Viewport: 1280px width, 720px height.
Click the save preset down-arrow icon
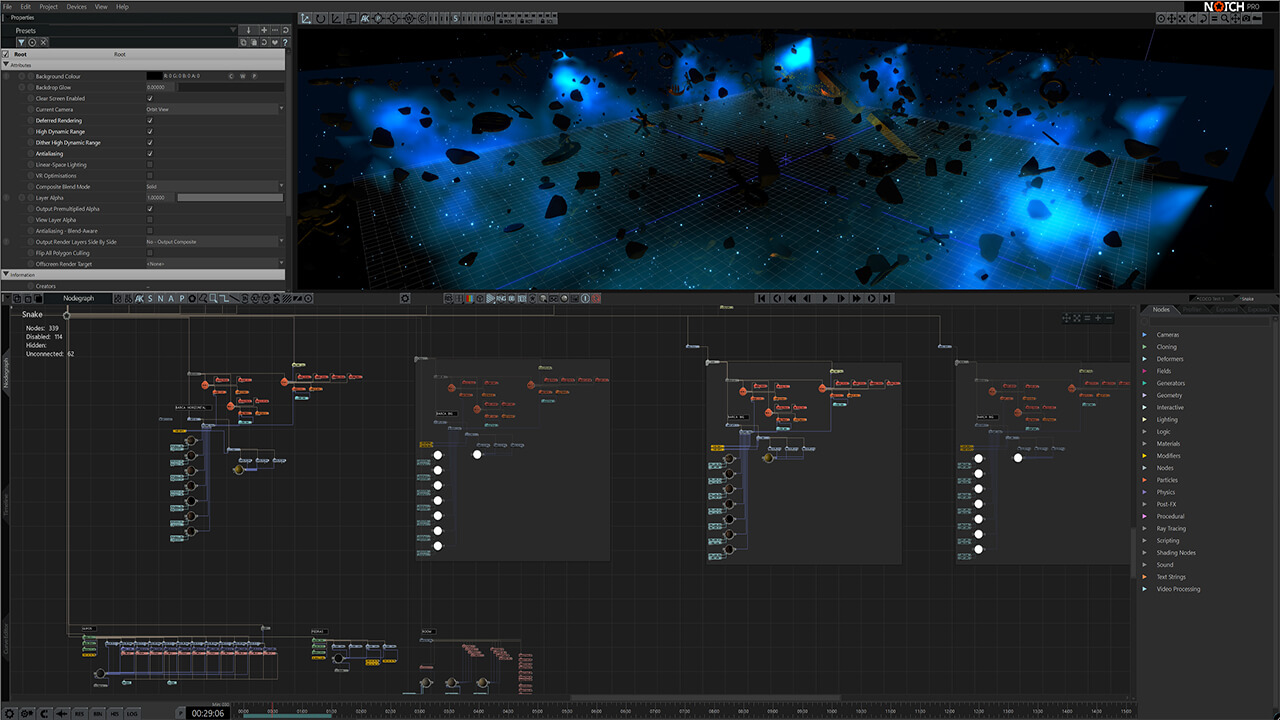pyautogui.click(x=248, y=30)
